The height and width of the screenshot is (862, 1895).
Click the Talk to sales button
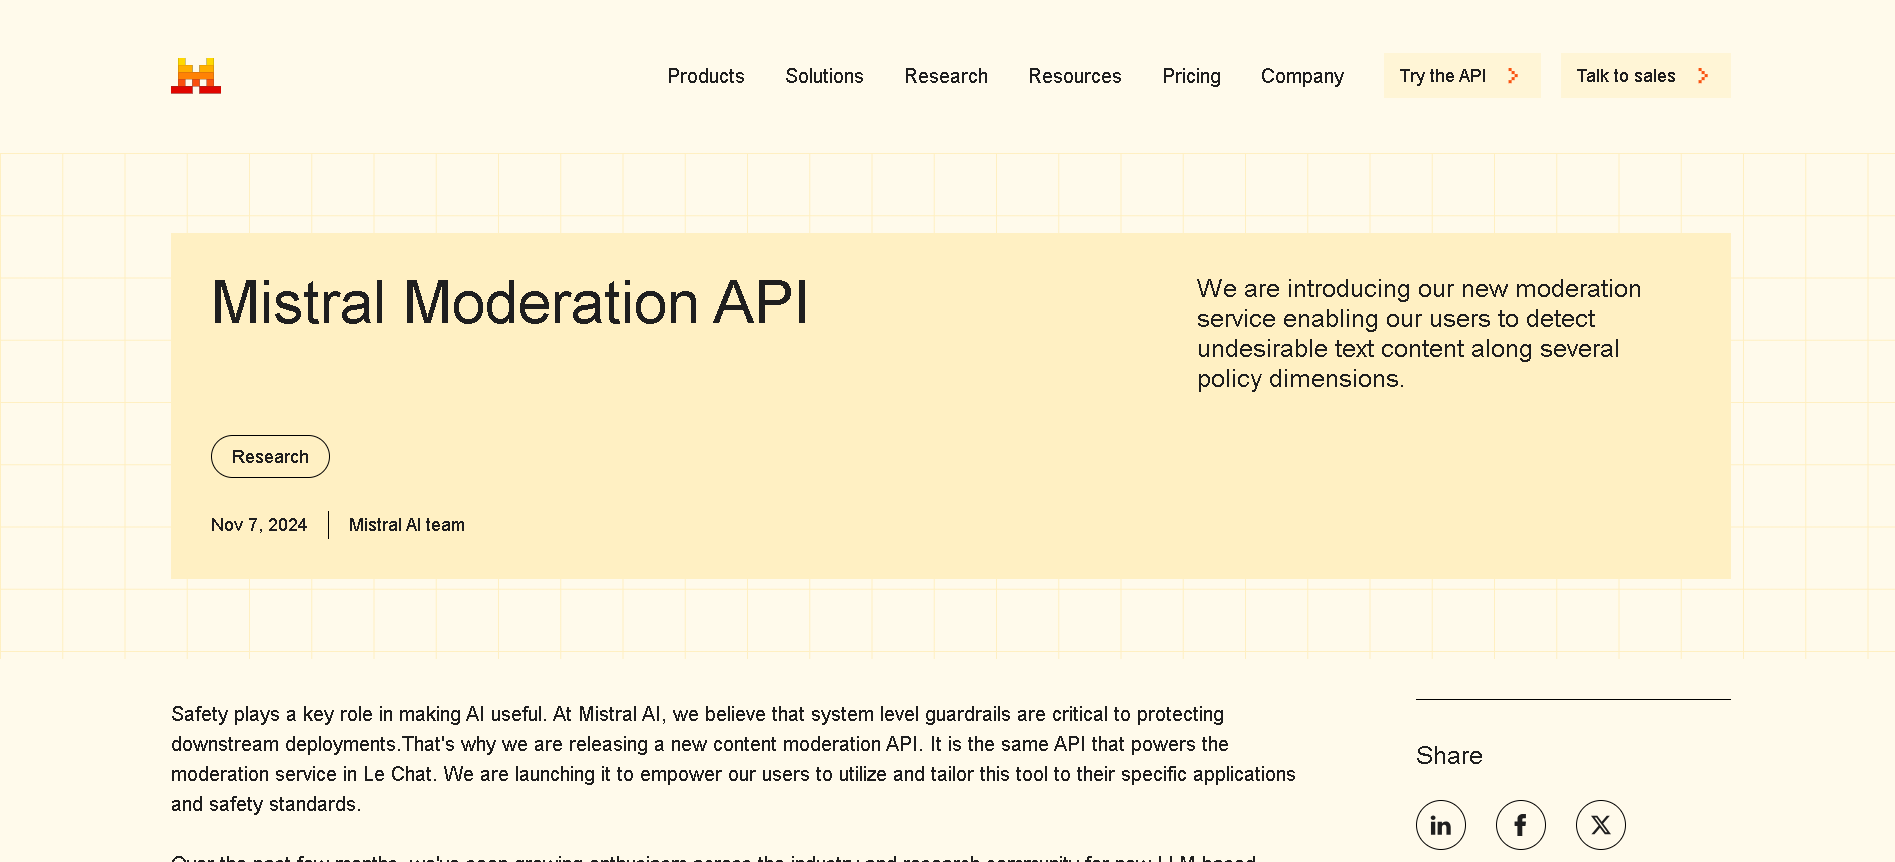click(x=1645, y=76)
